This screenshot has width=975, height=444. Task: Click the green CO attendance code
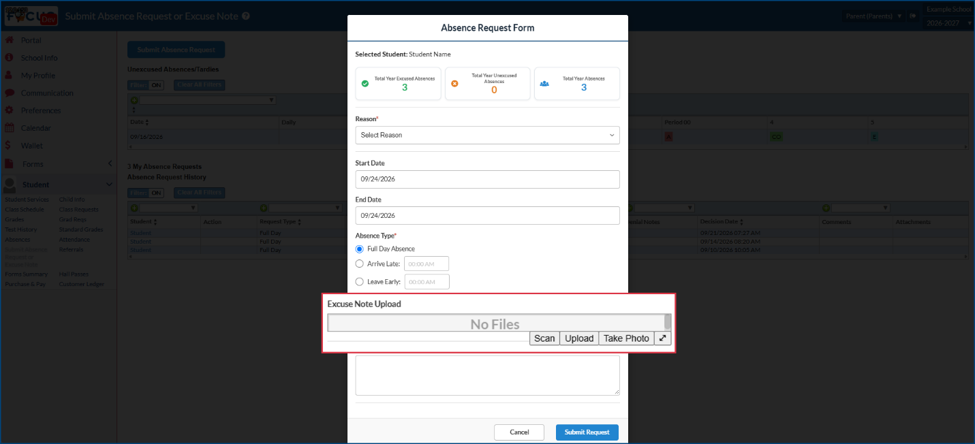pos(776,137)
